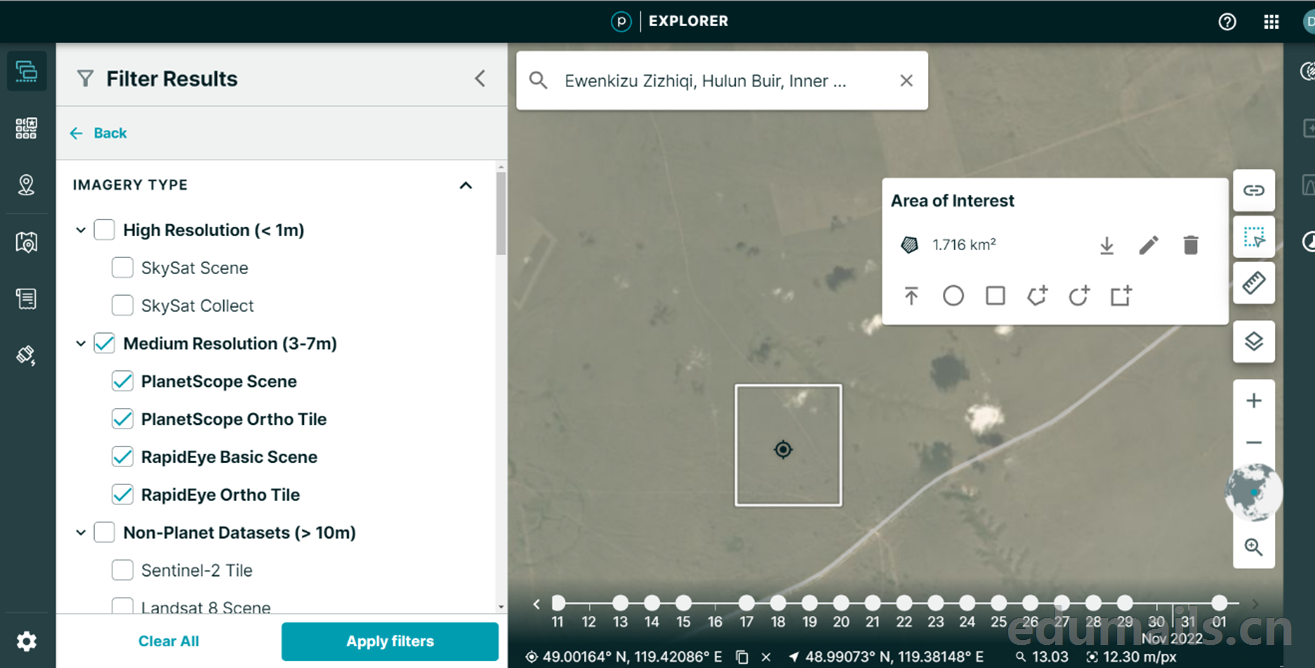
Task: Open the apps grid menu
Action: (x=1271, y=22)
